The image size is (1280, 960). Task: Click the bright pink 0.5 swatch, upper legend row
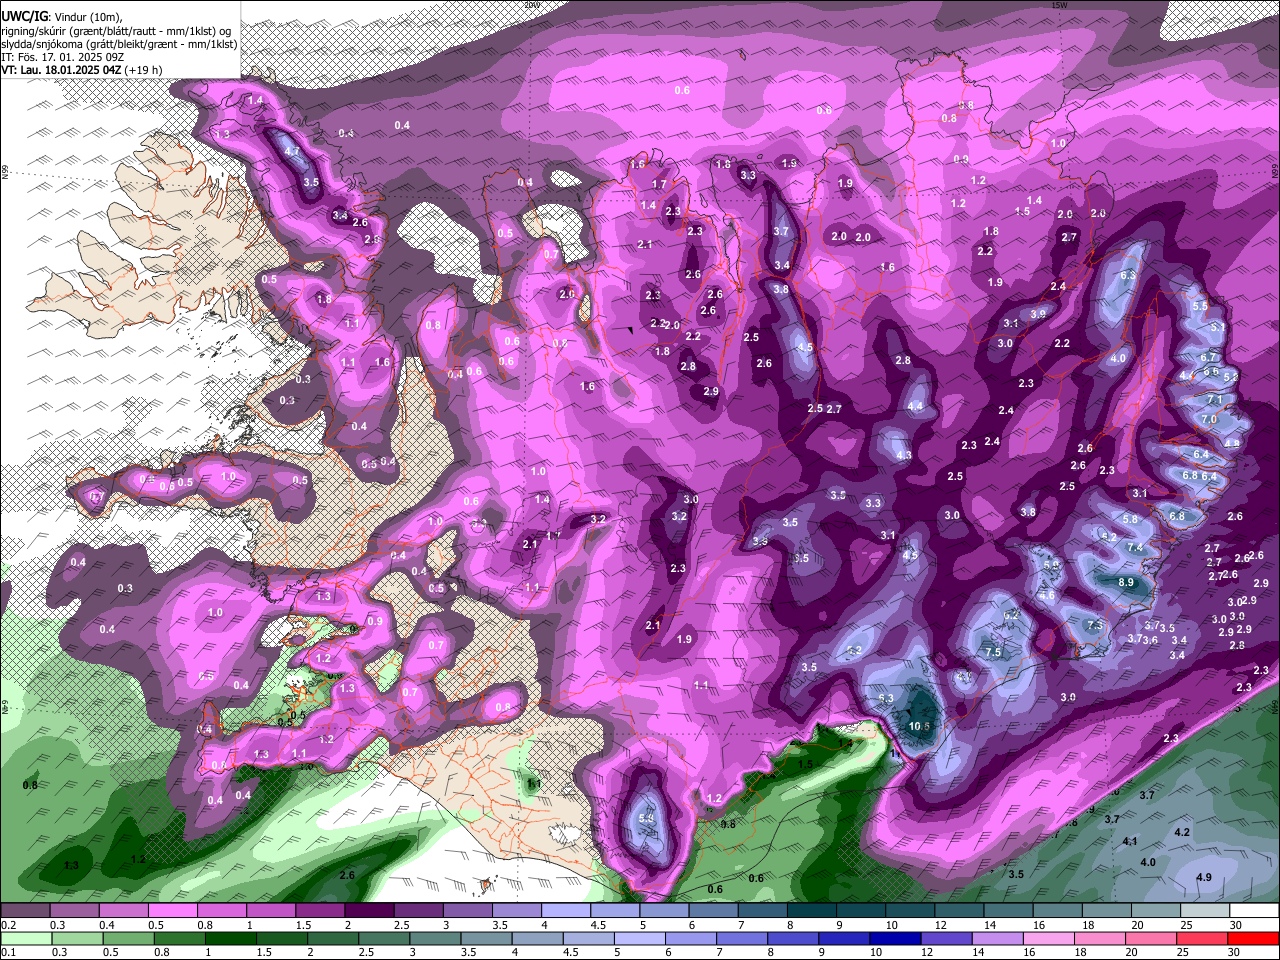[172, 910]
